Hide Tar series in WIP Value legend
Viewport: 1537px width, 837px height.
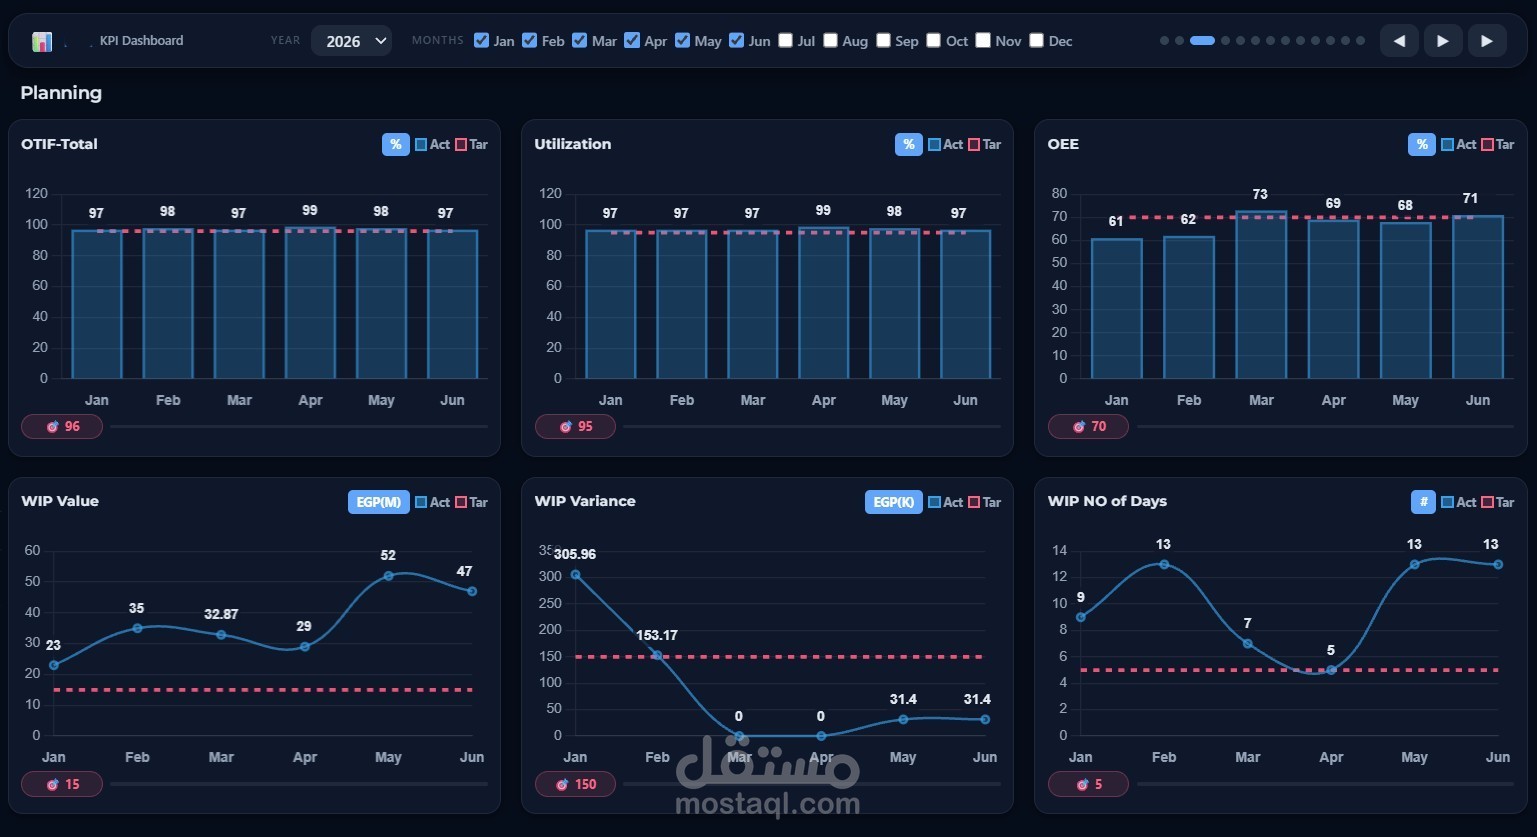[471, 502]
